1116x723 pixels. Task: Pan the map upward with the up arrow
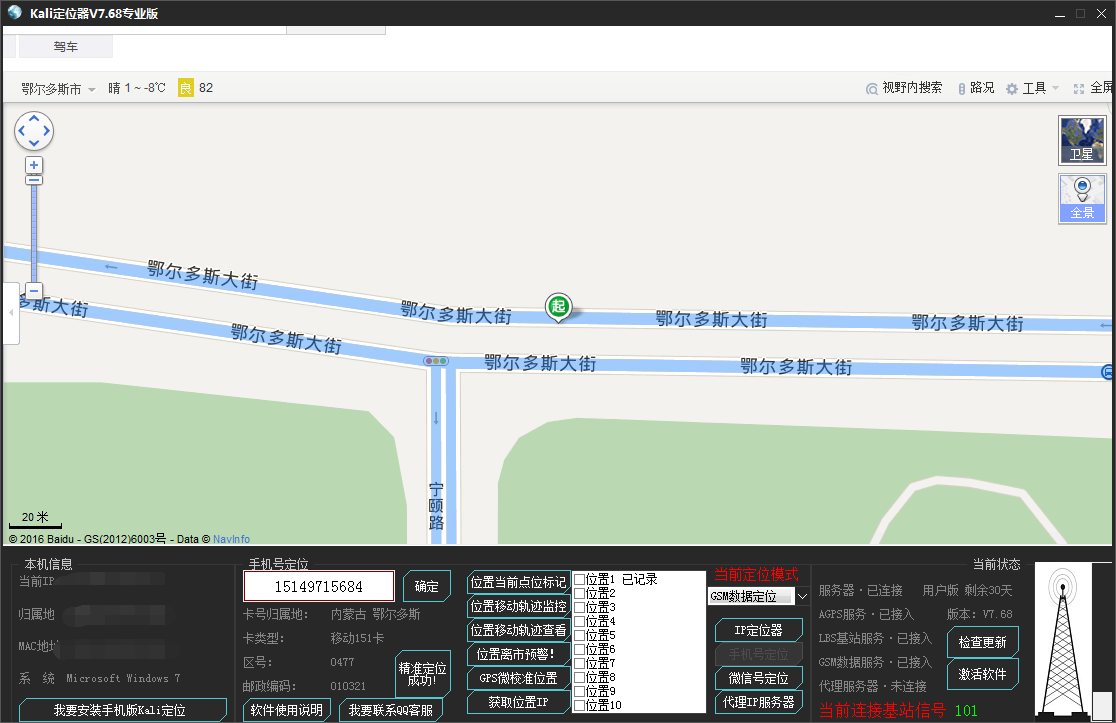[34, 119]
